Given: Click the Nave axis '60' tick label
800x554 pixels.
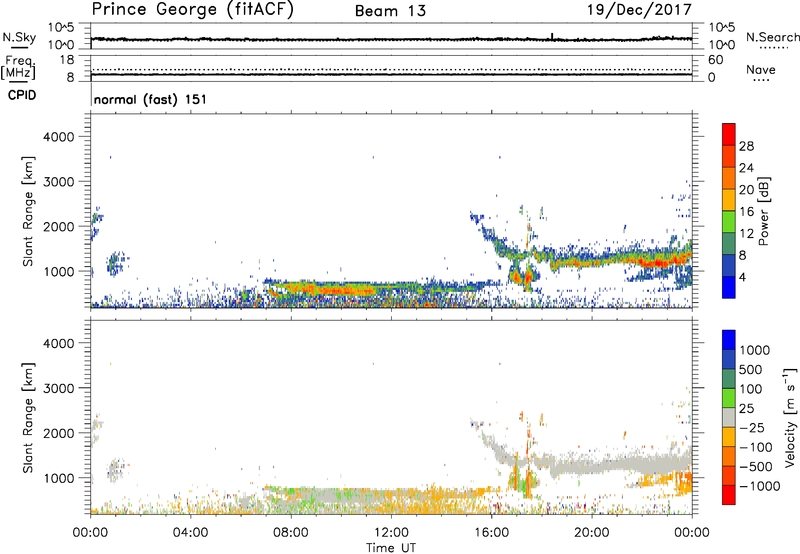Looking at the screenshot, I should tap(715, 59).
